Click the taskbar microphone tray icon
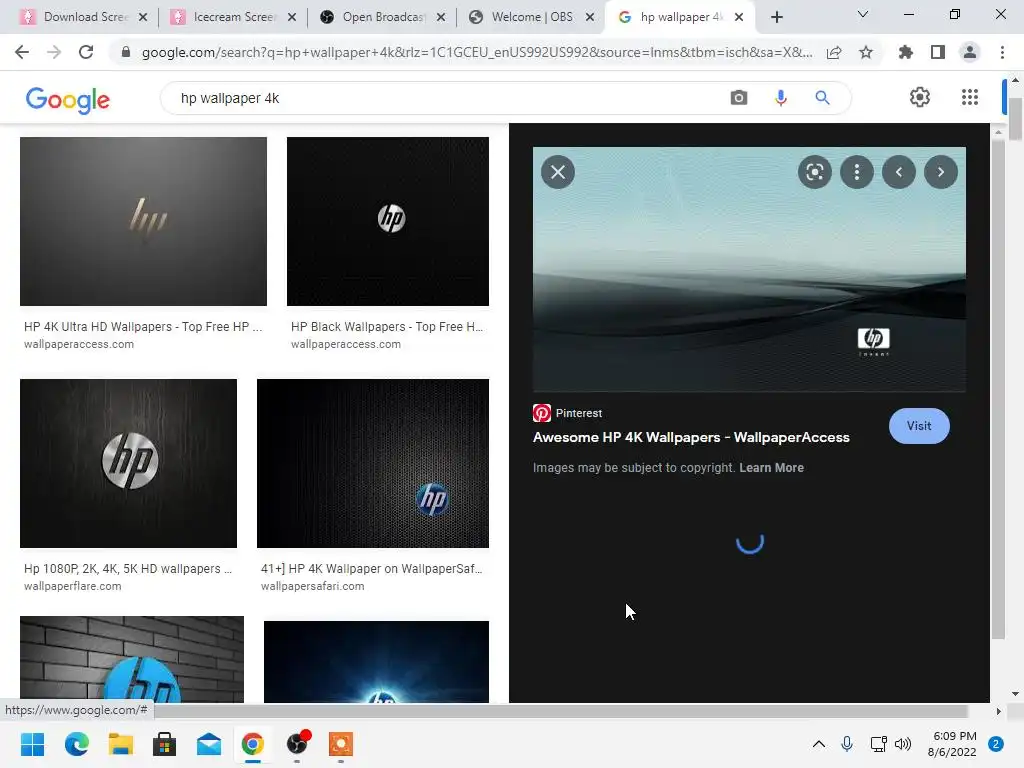 click(847, 744)
